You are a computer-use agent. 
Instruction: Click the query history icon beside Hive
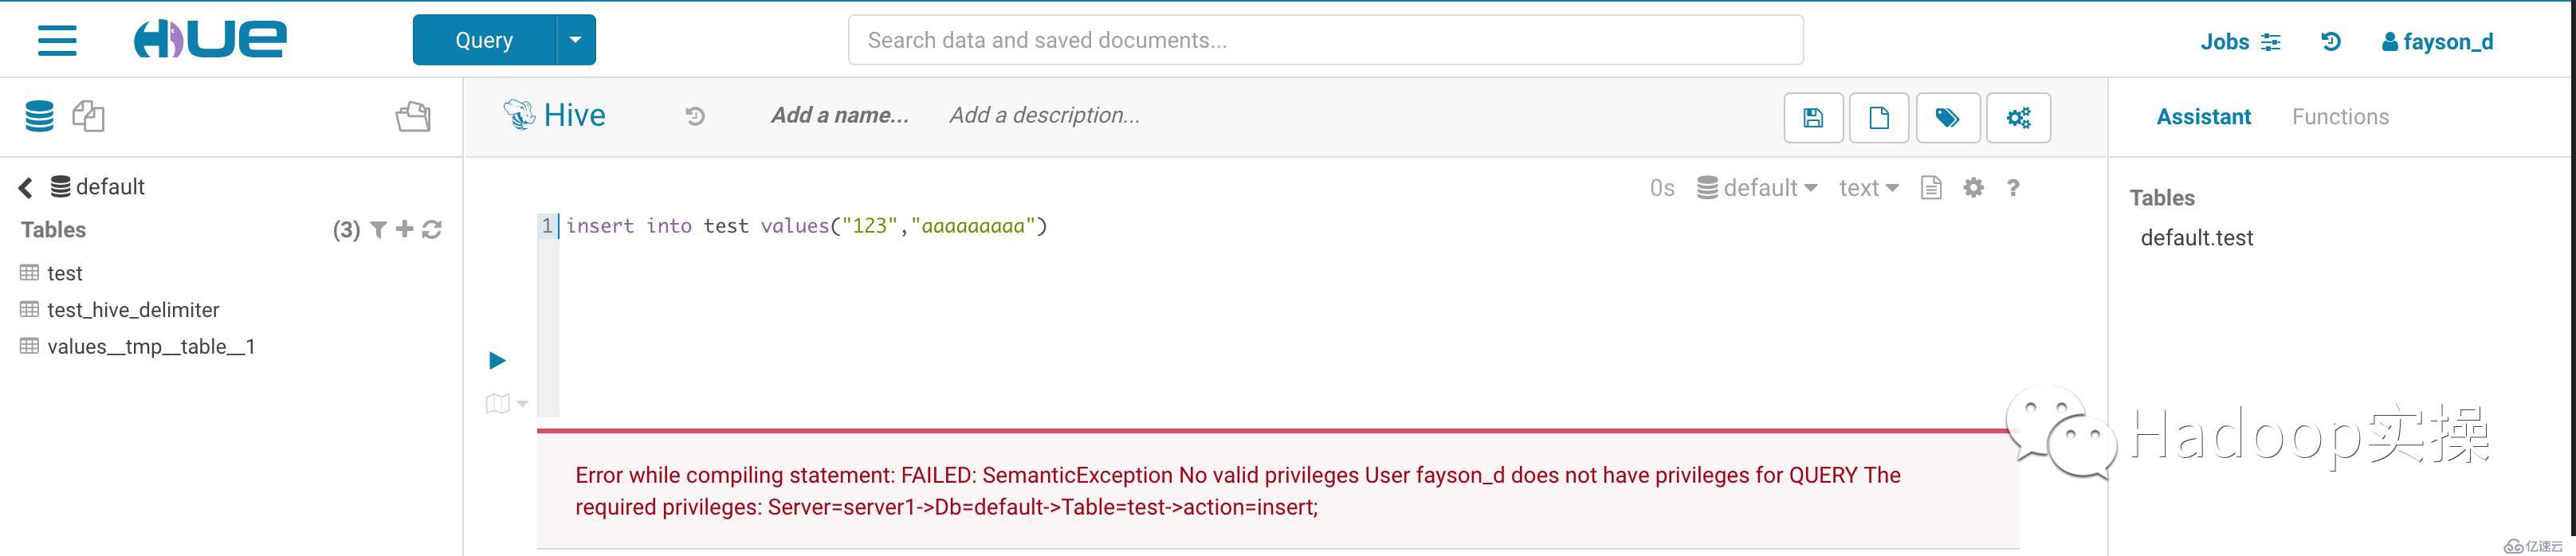click(695, 117)
